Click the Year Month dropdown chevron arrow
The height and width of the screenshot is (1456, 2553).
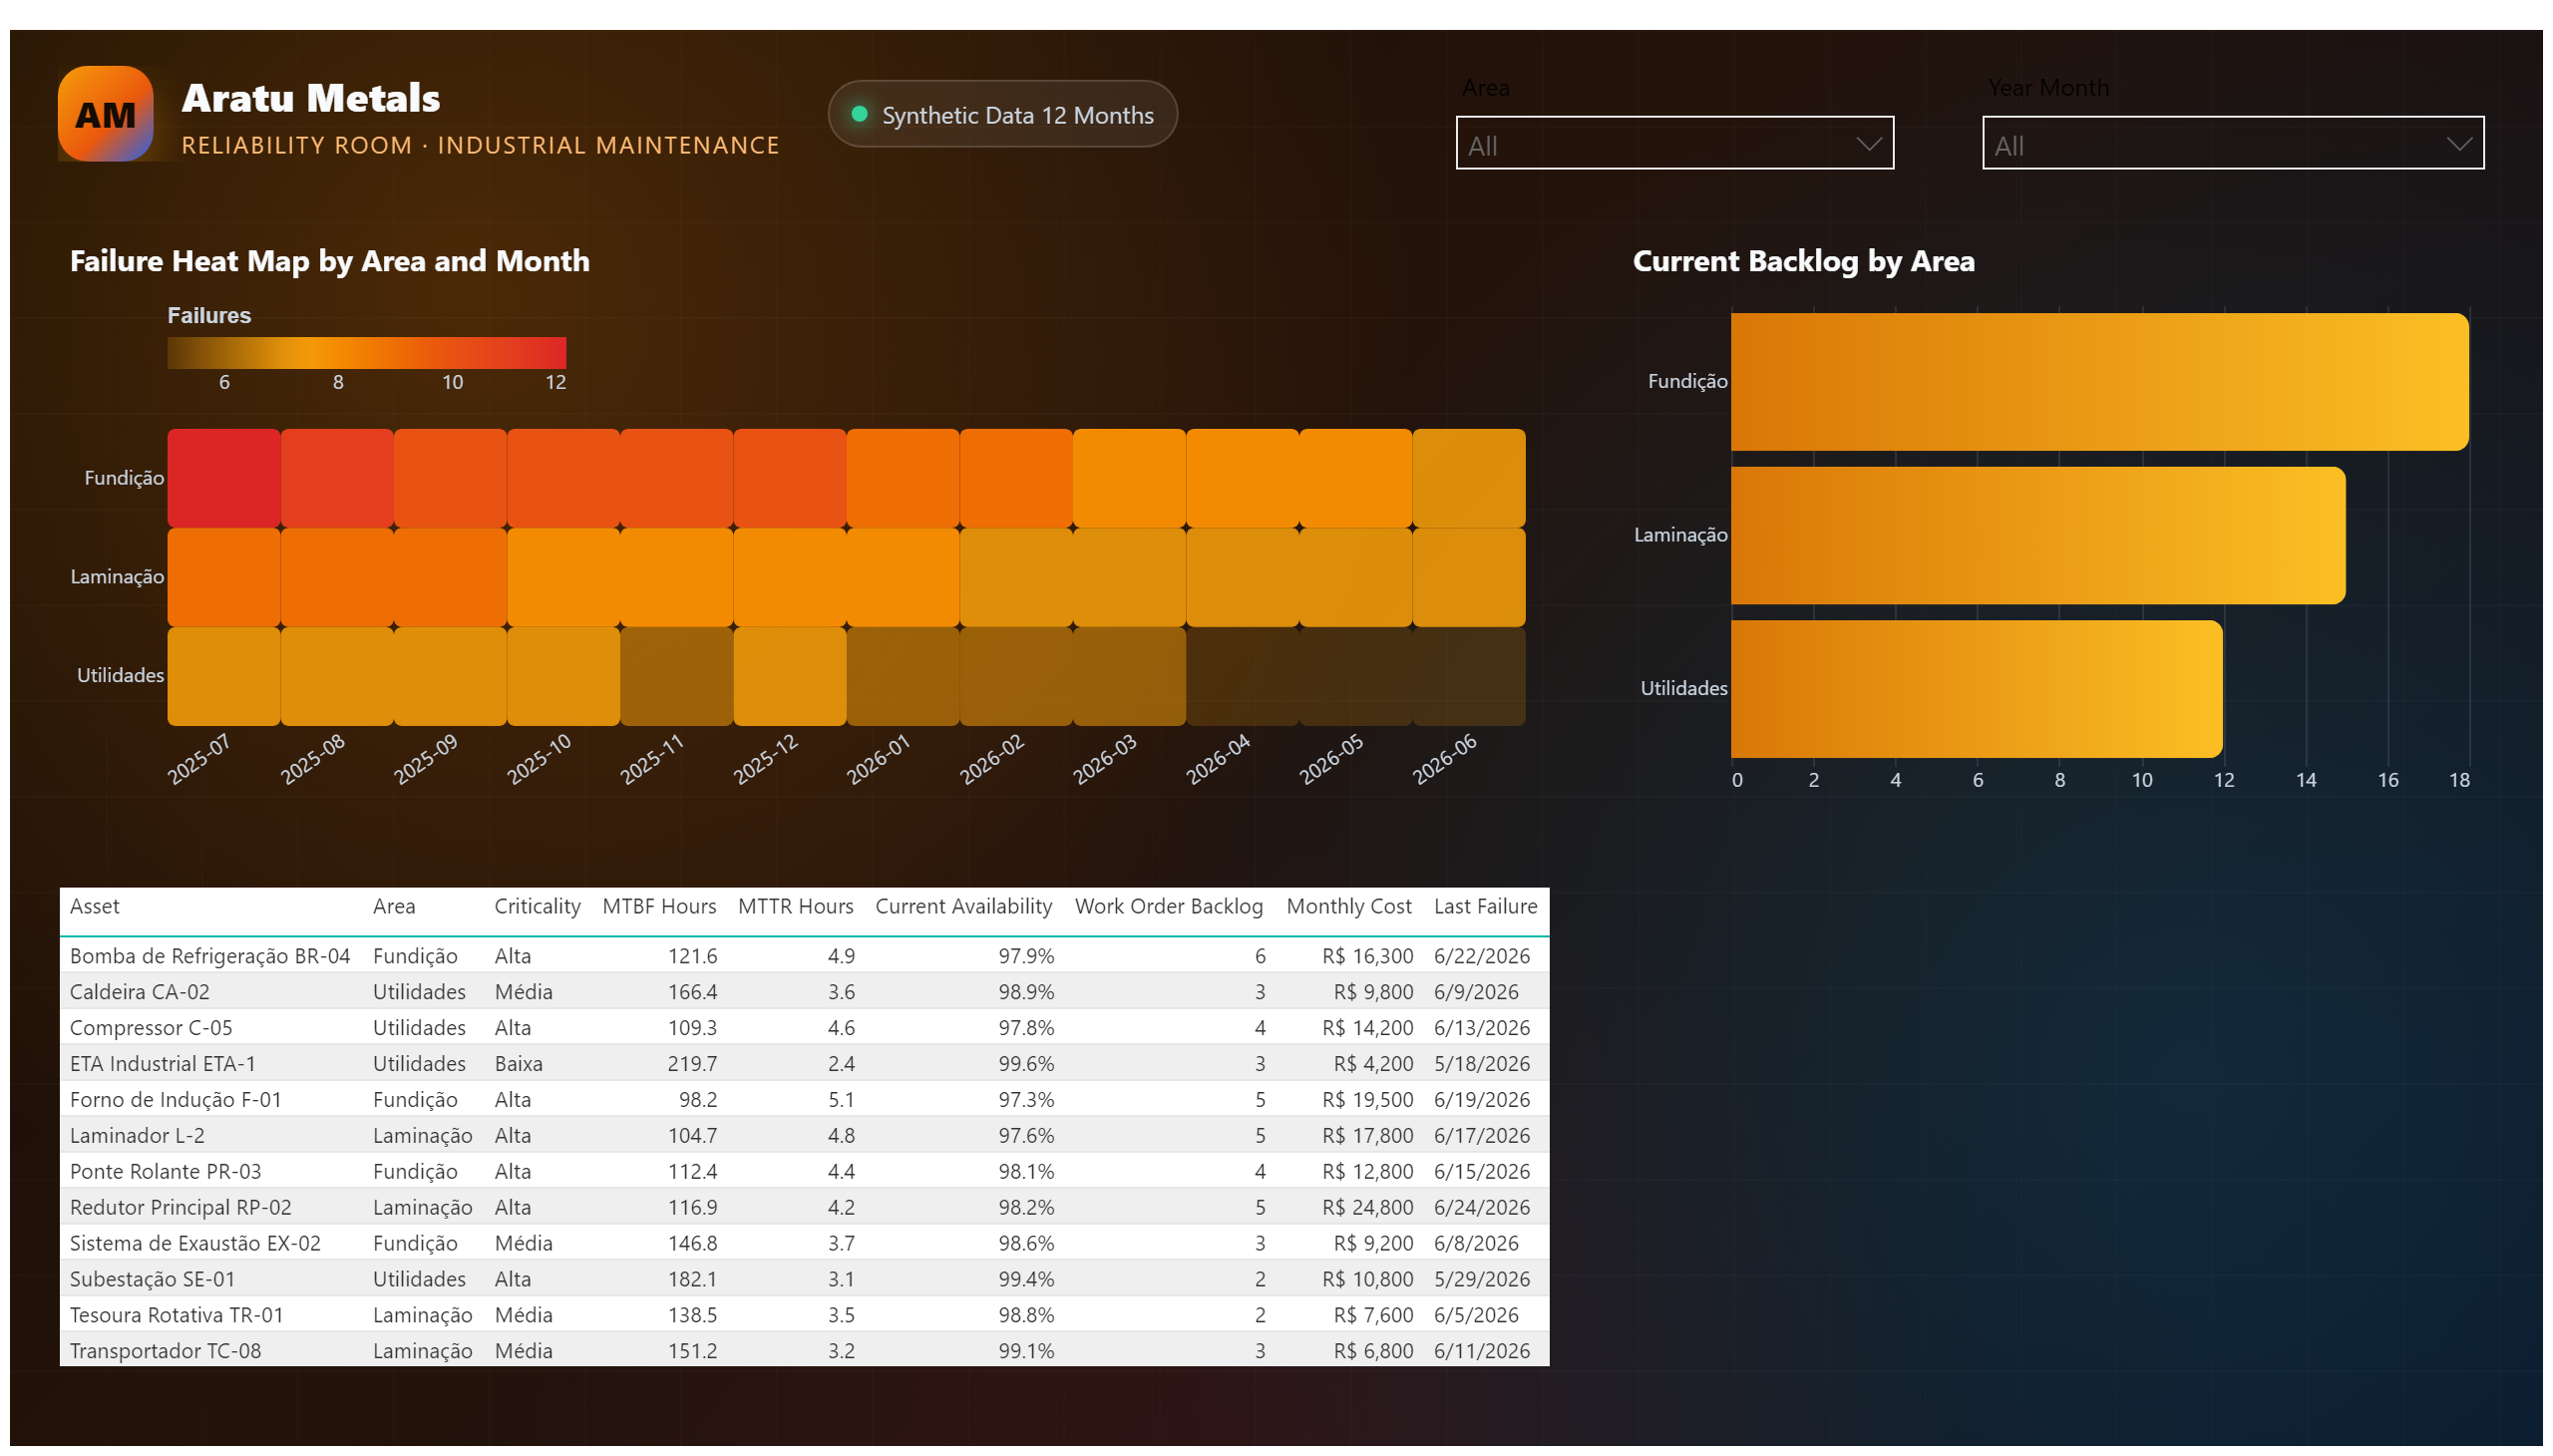tap(2458, 144)
